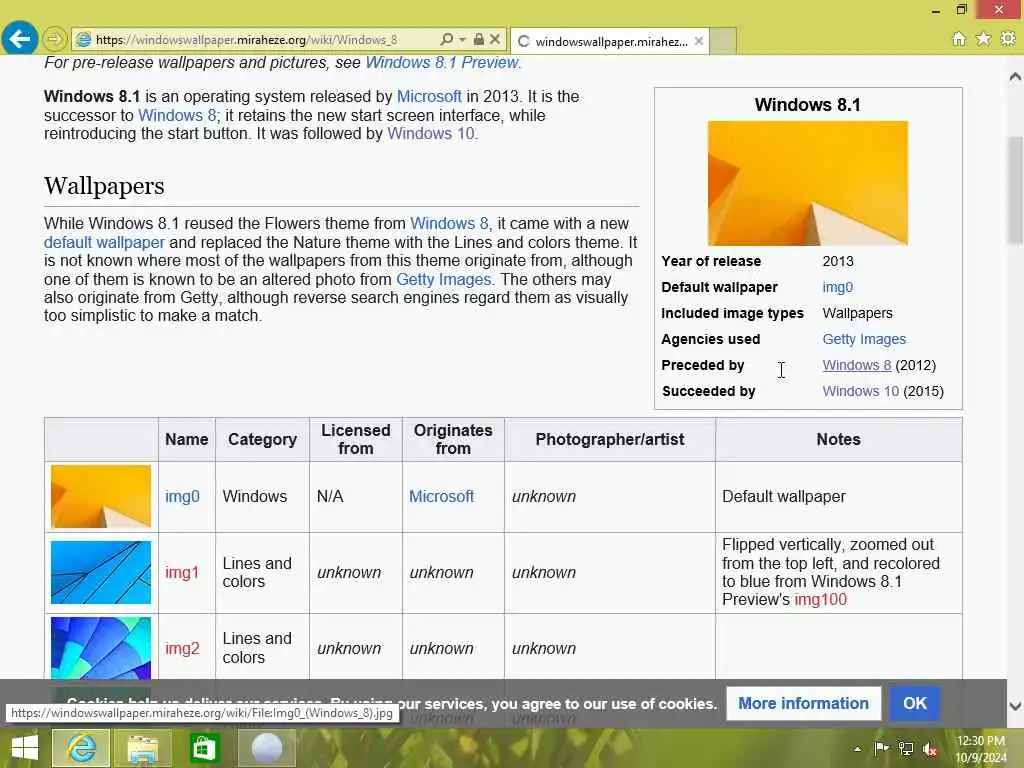This screenshot has width=1024, height=768.
Task: Open the Home icon in the browser toolbar
Action: [959, 39]
